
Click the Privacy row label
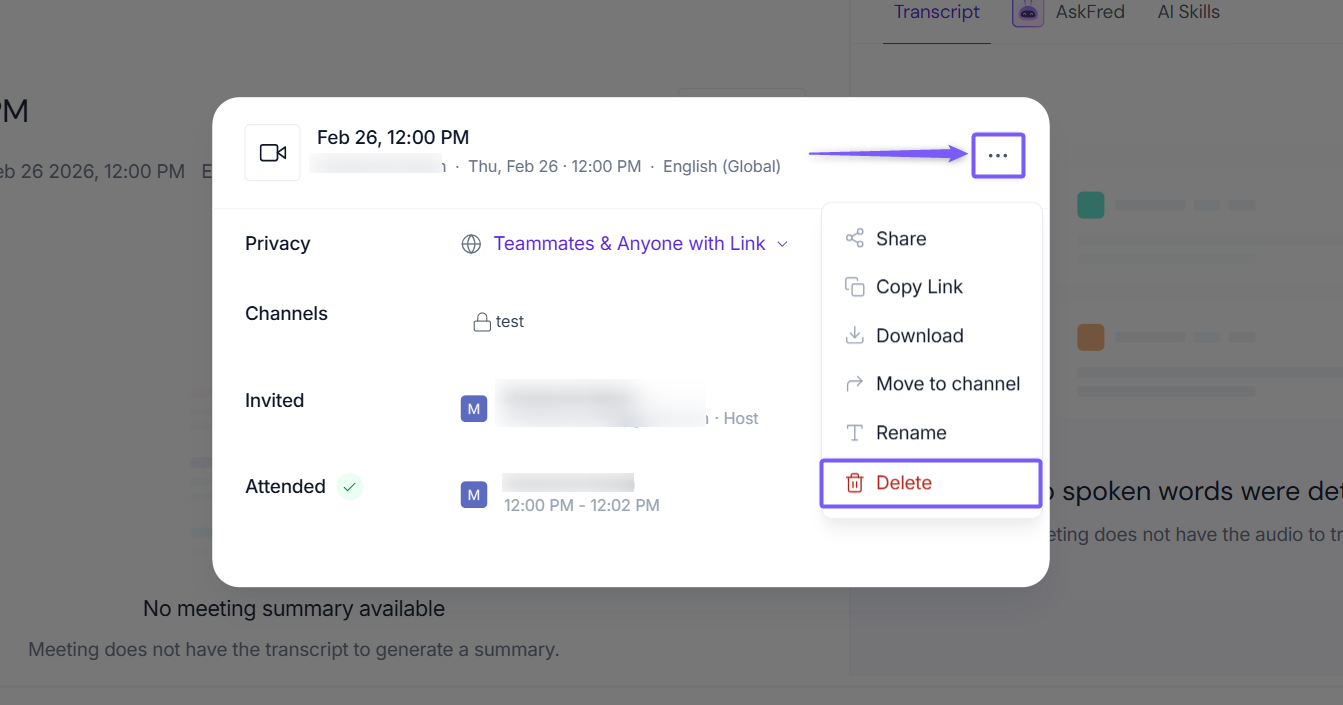click(277, 244)
